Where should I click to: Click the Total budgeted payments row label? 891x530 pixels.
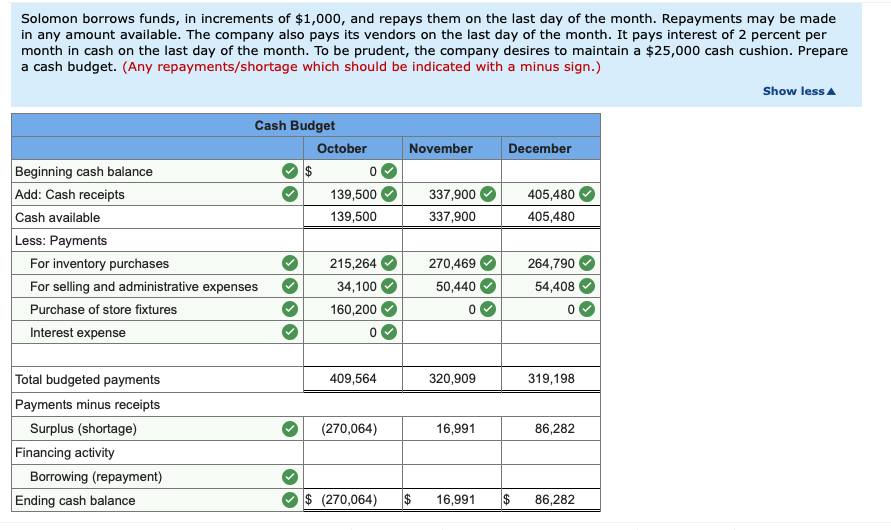point(87,379)
